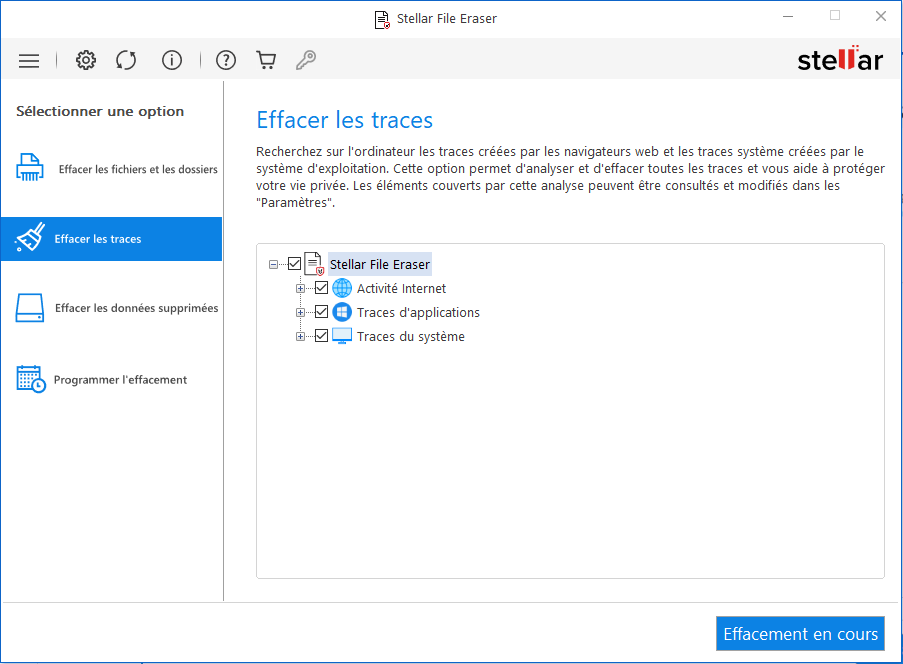Select the Traces d'applications tree label
Screen dimensions: 903x664
(x=418, y=313)
